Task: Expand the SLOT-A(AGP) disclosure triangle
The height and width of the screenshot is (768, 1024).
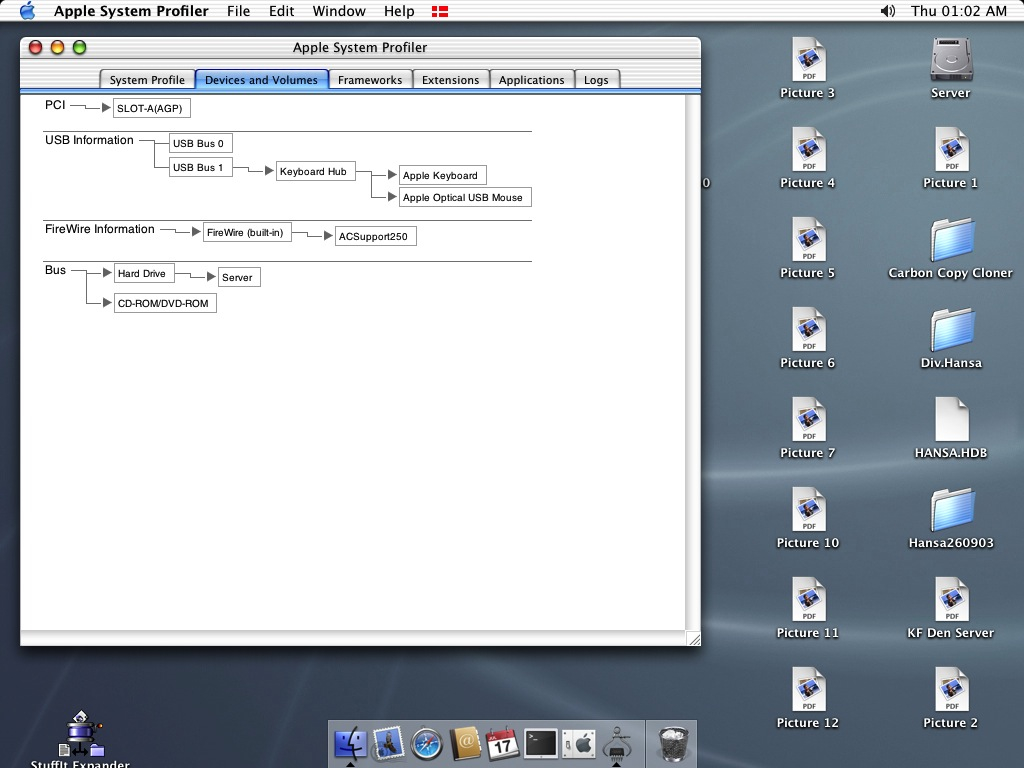Action: coord(106,107)
